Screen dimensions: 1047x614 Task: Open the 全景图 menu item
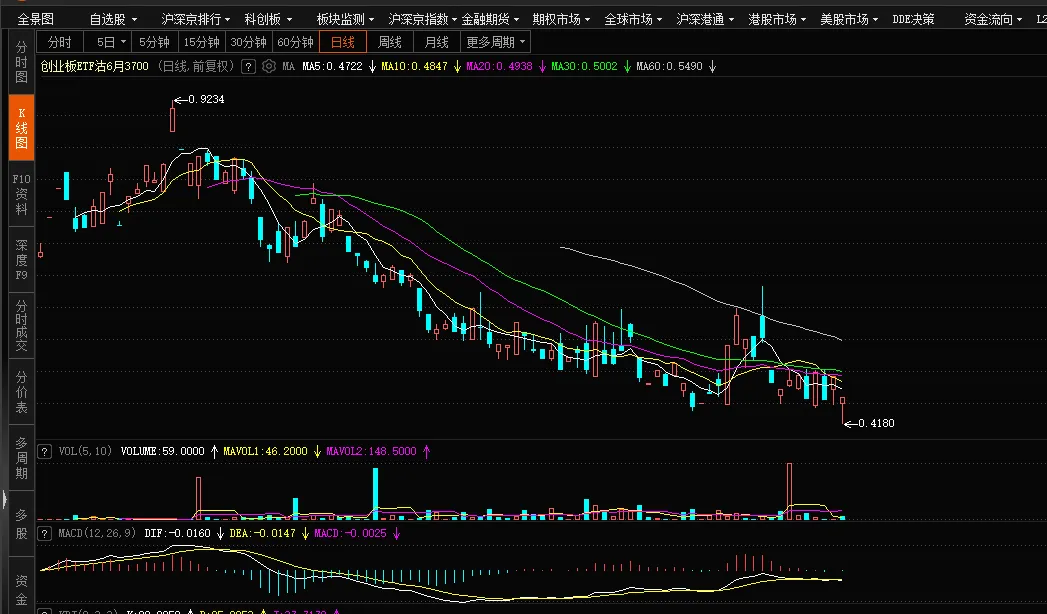[x=35, y=19]
